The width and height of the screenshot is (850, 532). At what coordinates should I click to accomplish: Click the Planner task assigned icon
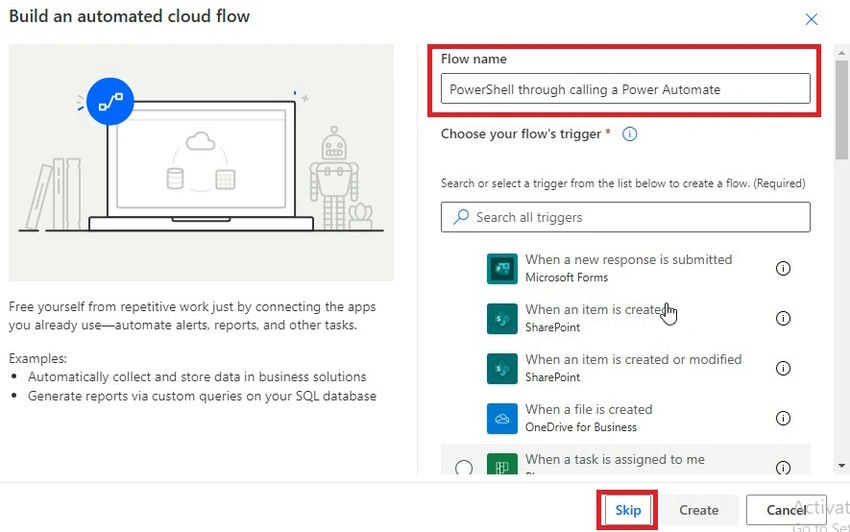click(502, 465)
